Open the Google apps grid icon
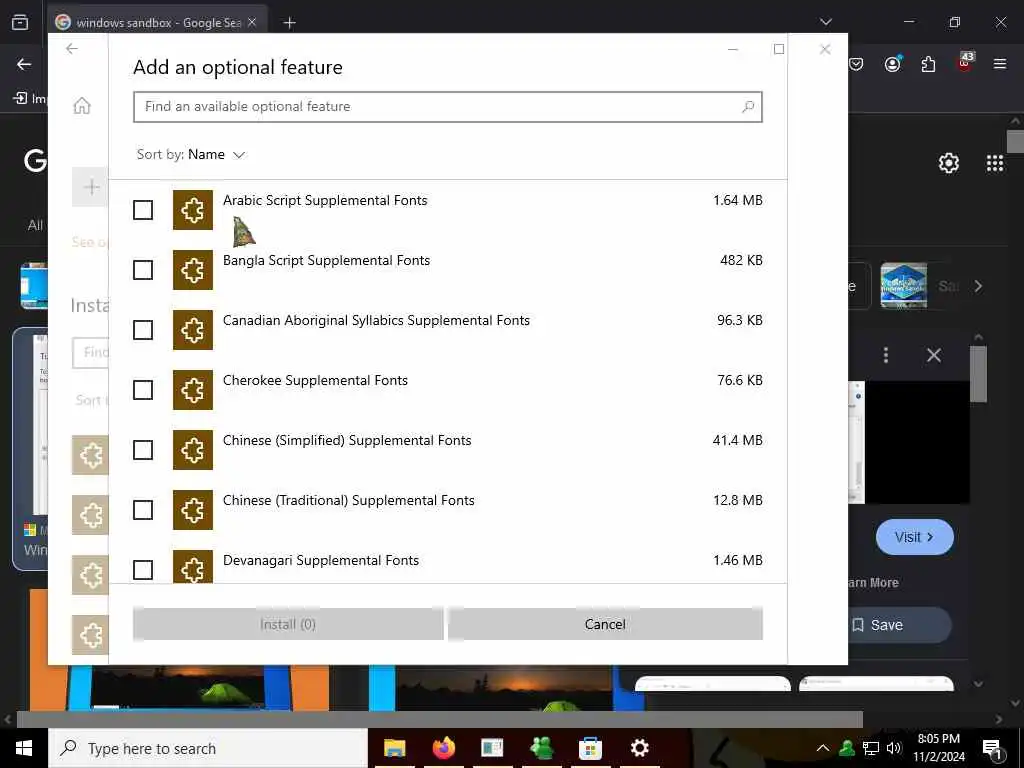 click(x=995, y=163)
